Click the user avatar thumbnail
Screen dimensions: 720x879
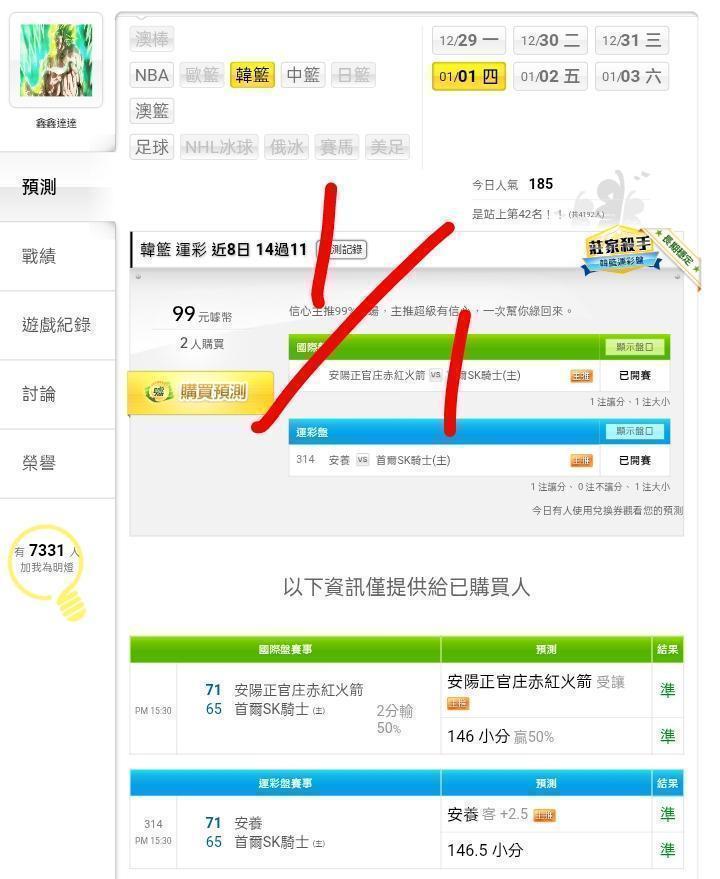click(56, 60)
